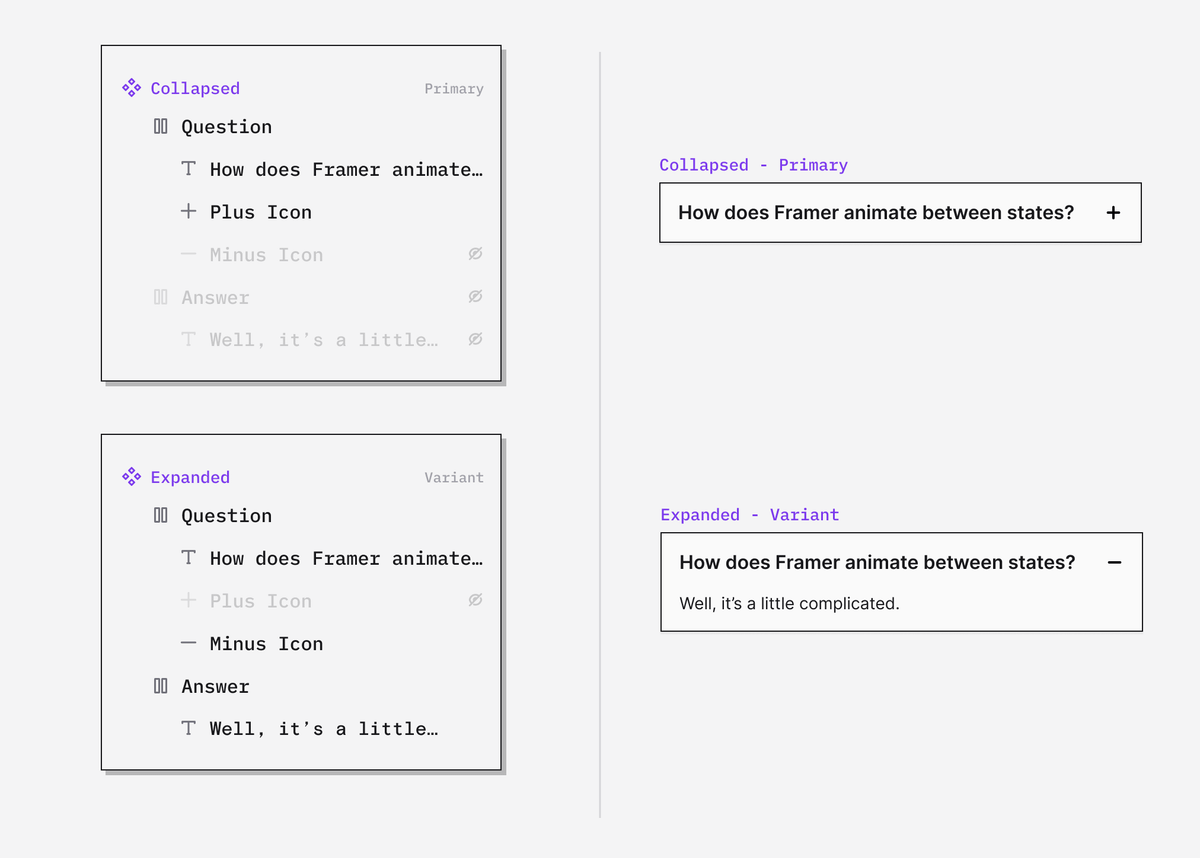Screen dimensions: 1200x858
Task: Click the Expanded - Variant label
Action: [x=749, y=515]
